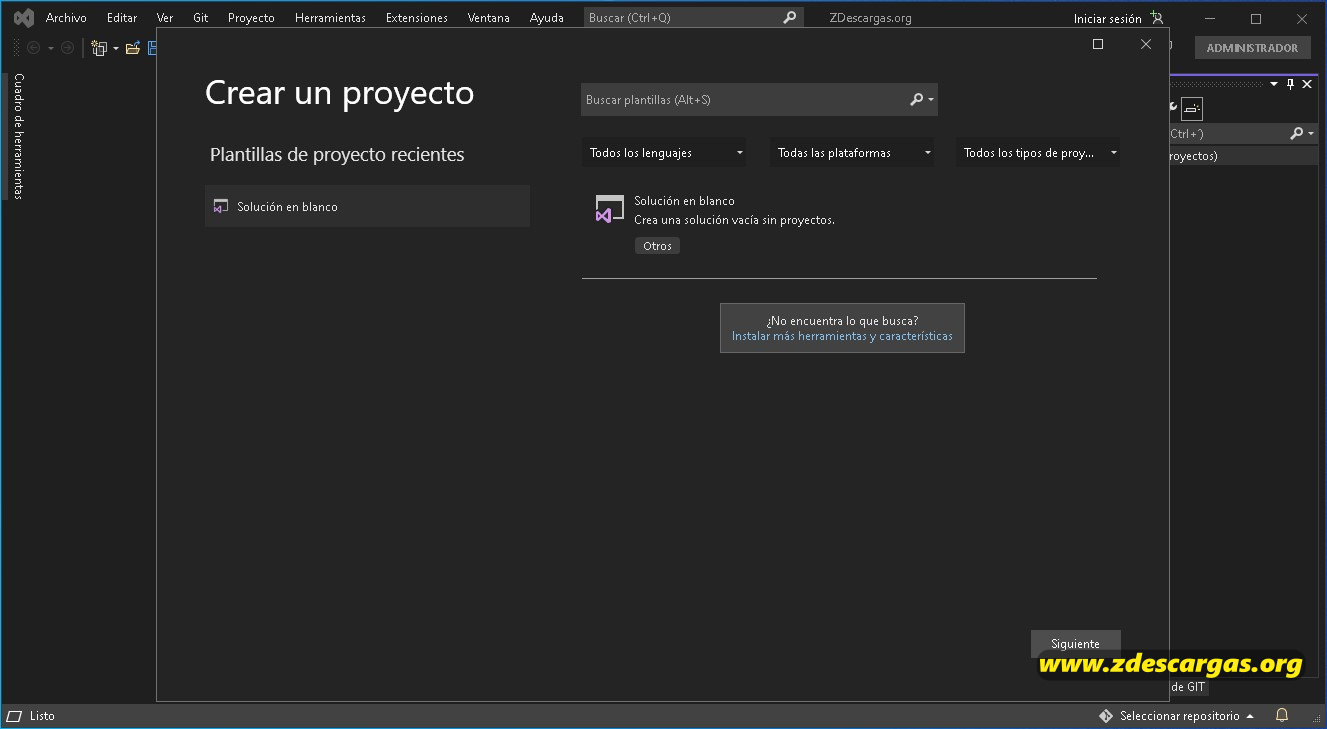Open the Extensiones menu
This screenshot has height=729, width=1327.
417,18
